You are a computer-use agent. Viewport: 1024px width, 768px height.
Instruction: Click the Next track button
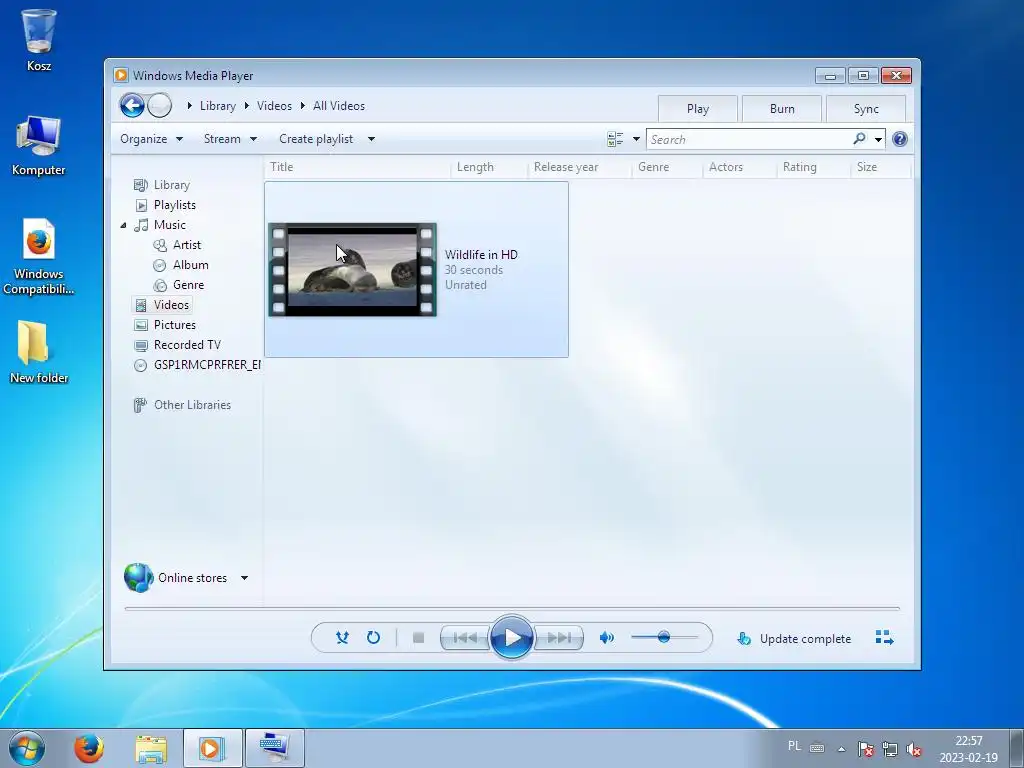click(x=558, y=637)
